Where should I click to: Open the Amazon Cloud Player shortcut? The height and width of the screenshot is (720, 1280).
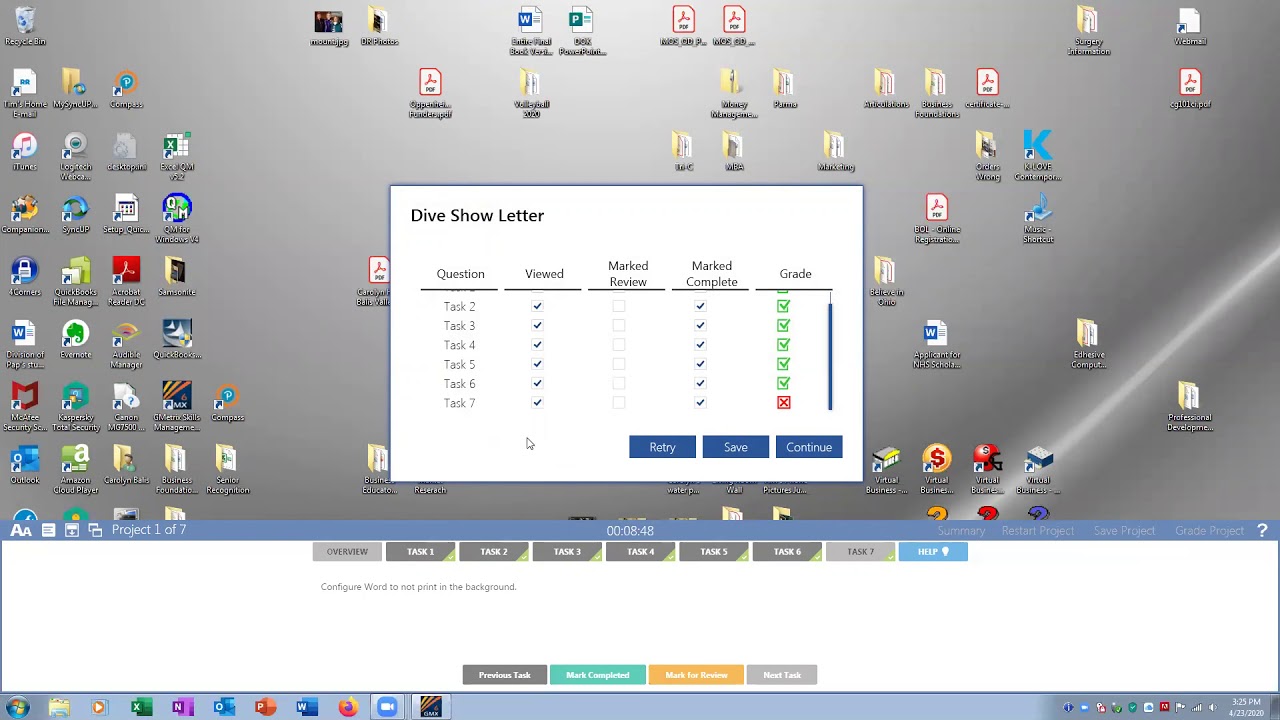point(76,469)
